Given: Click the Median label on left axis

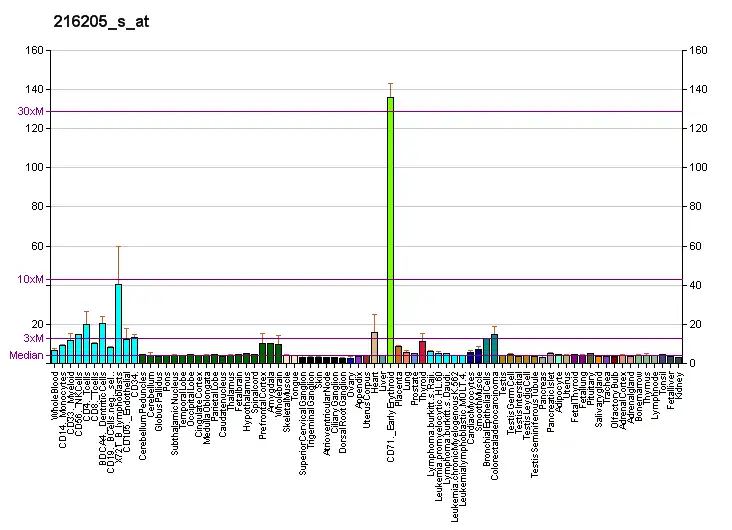Looking at the screenshot, I should tap(27, 355).
